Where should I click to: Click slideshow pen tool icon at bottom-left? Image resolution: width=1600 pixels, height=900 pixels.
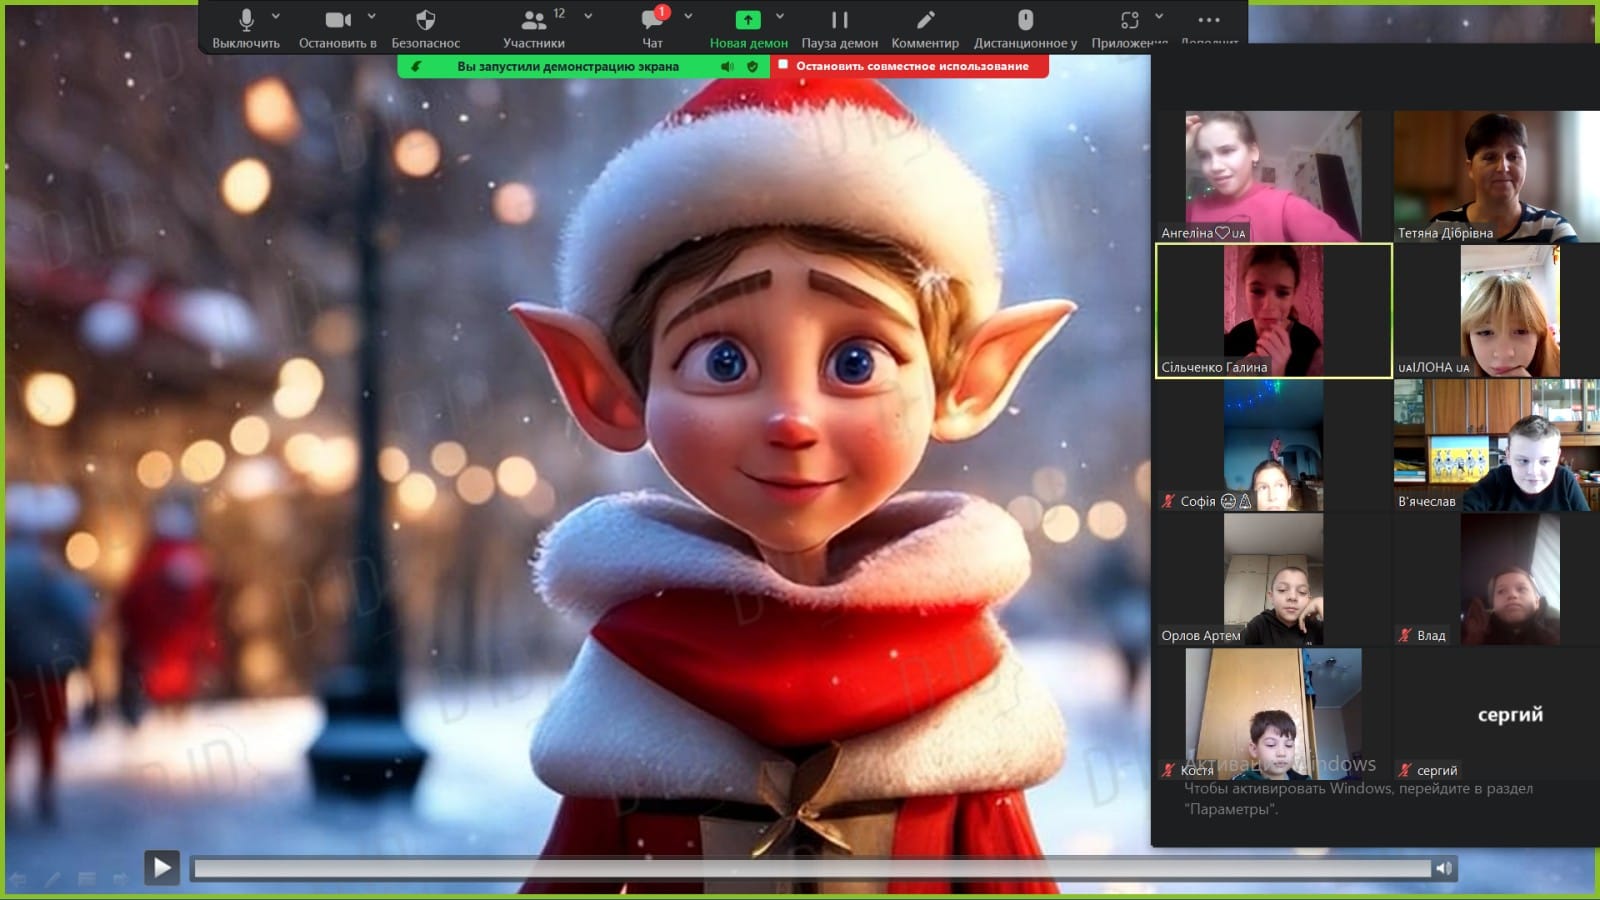click(x=52, y=879)
